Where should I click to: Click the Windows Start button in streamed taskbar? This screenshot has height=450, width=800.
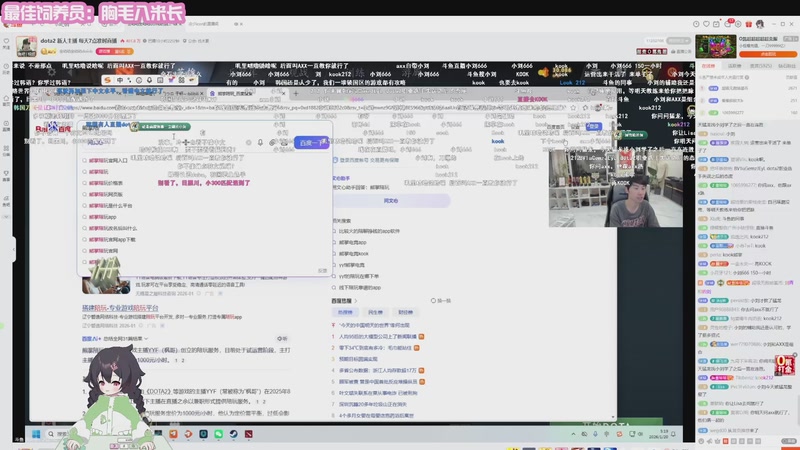[36, 434]
